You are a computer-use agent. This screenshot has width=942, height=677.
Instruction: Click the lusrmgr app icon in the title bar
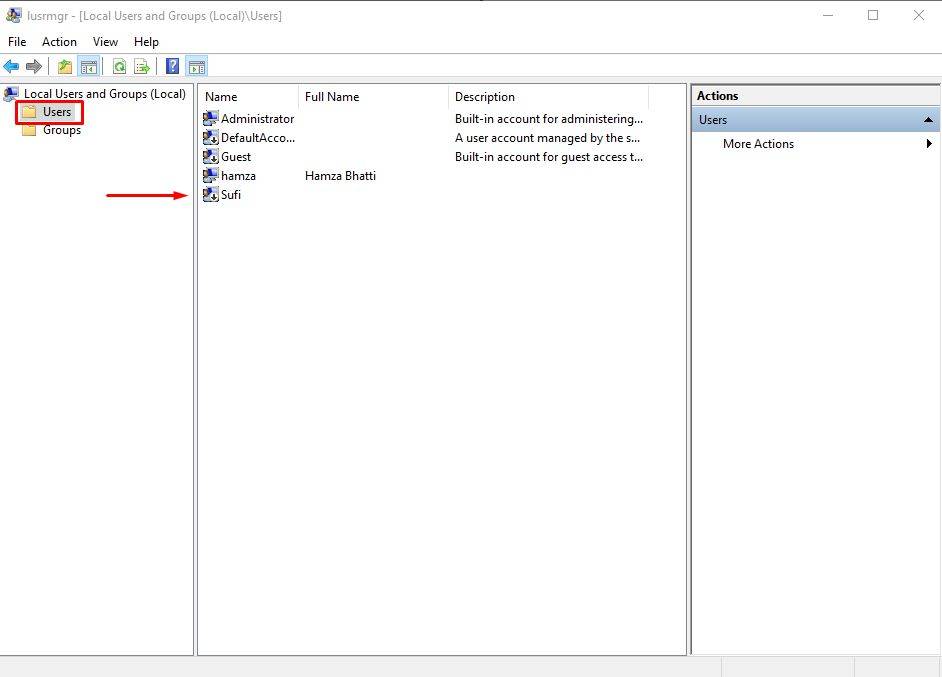click(14, 15)
